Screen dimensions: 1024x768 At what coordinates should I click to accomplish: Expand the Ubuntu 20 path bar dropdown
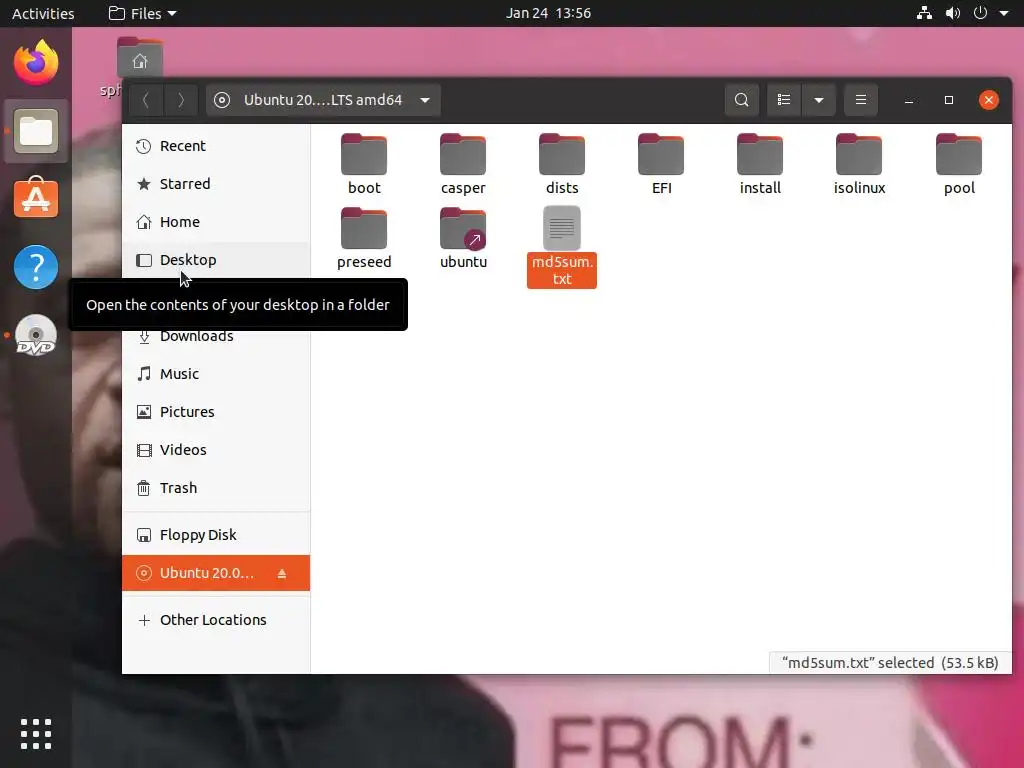pos(425,100)
